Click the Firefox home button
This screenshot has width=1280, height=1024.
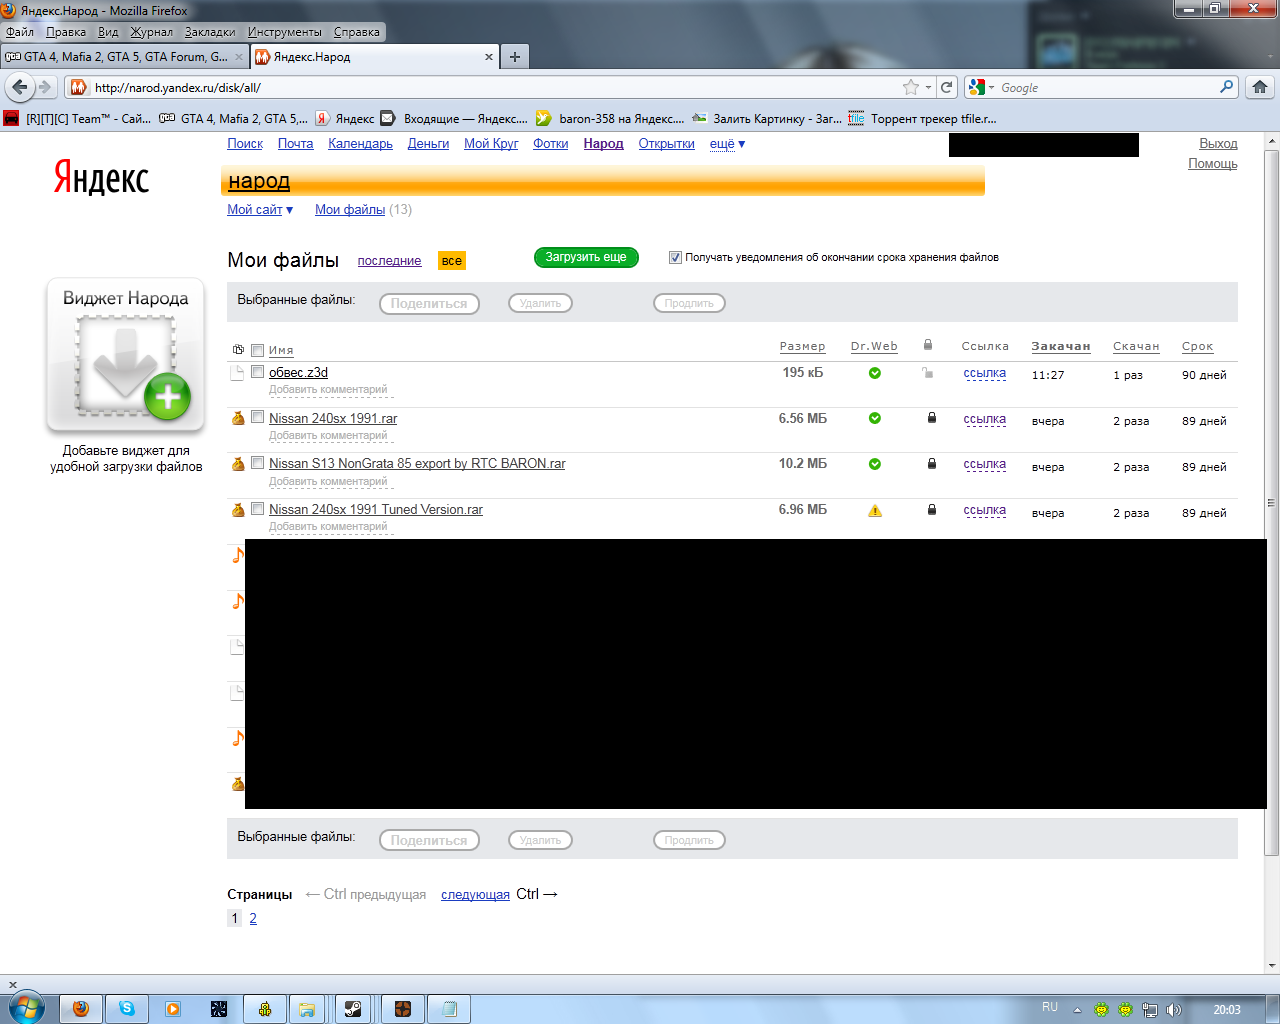pyautogui.click(x=1260, y=87)
